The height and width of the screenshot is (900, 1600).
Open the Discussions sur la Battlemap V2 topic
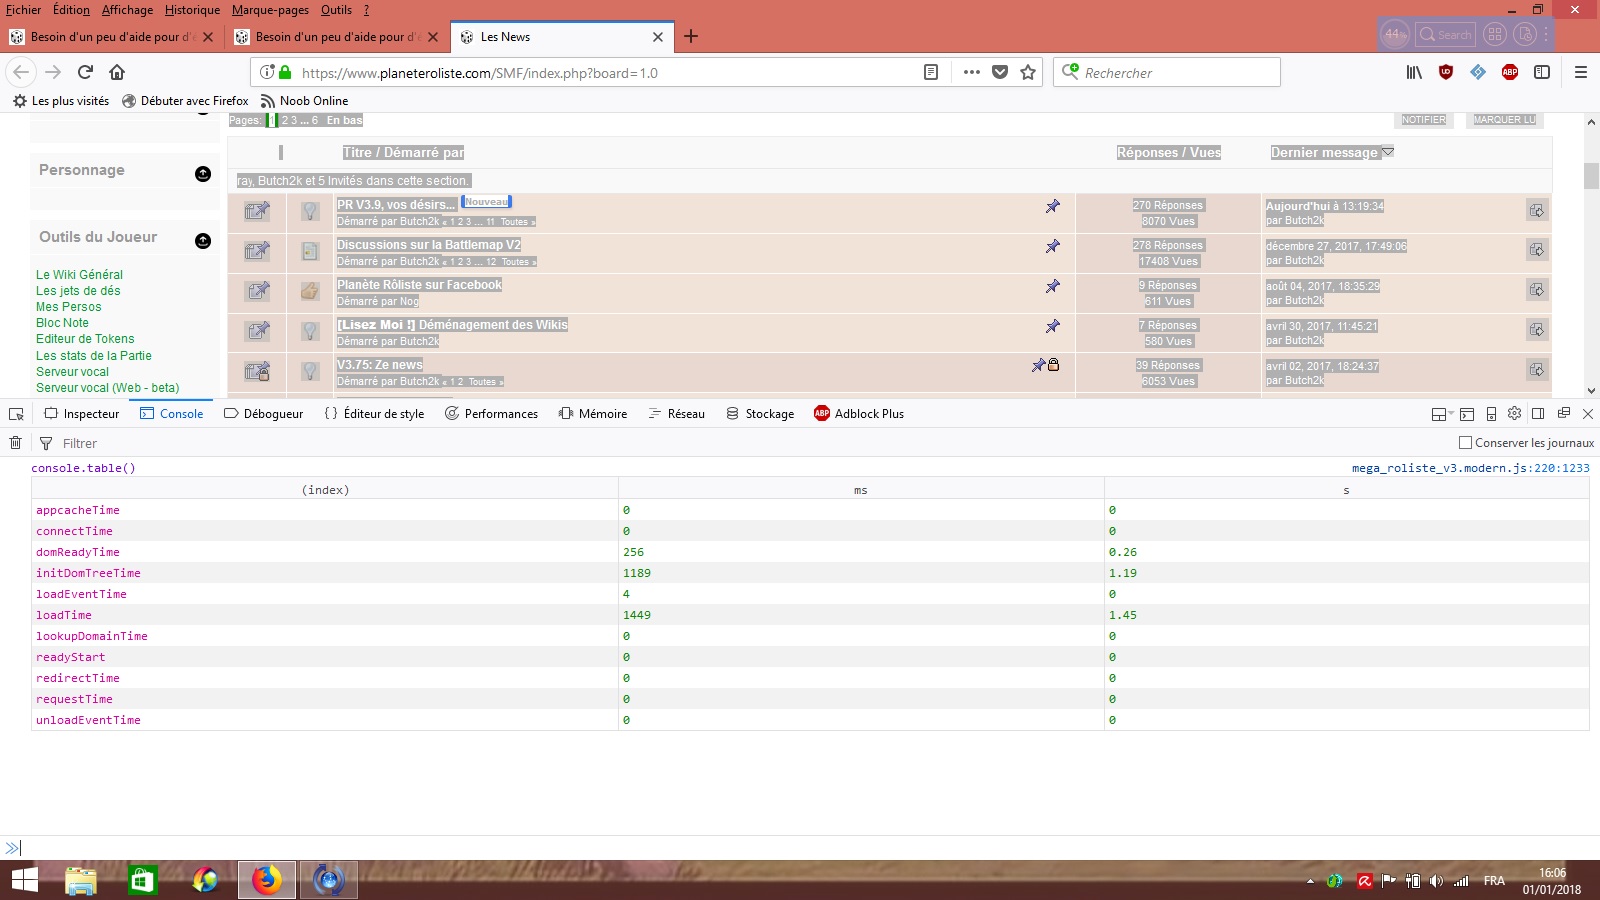pos(428,245)
